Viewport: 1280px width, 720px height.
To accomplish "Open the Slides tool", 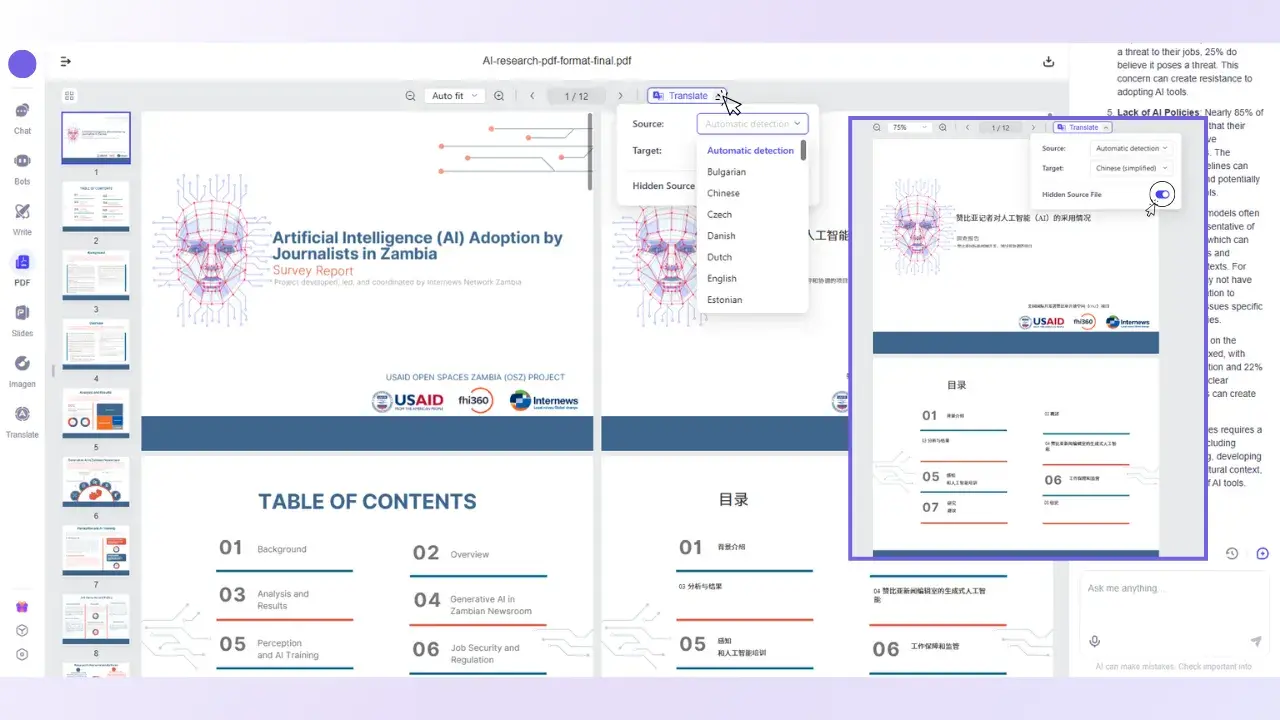I will [x=22, y=318].
